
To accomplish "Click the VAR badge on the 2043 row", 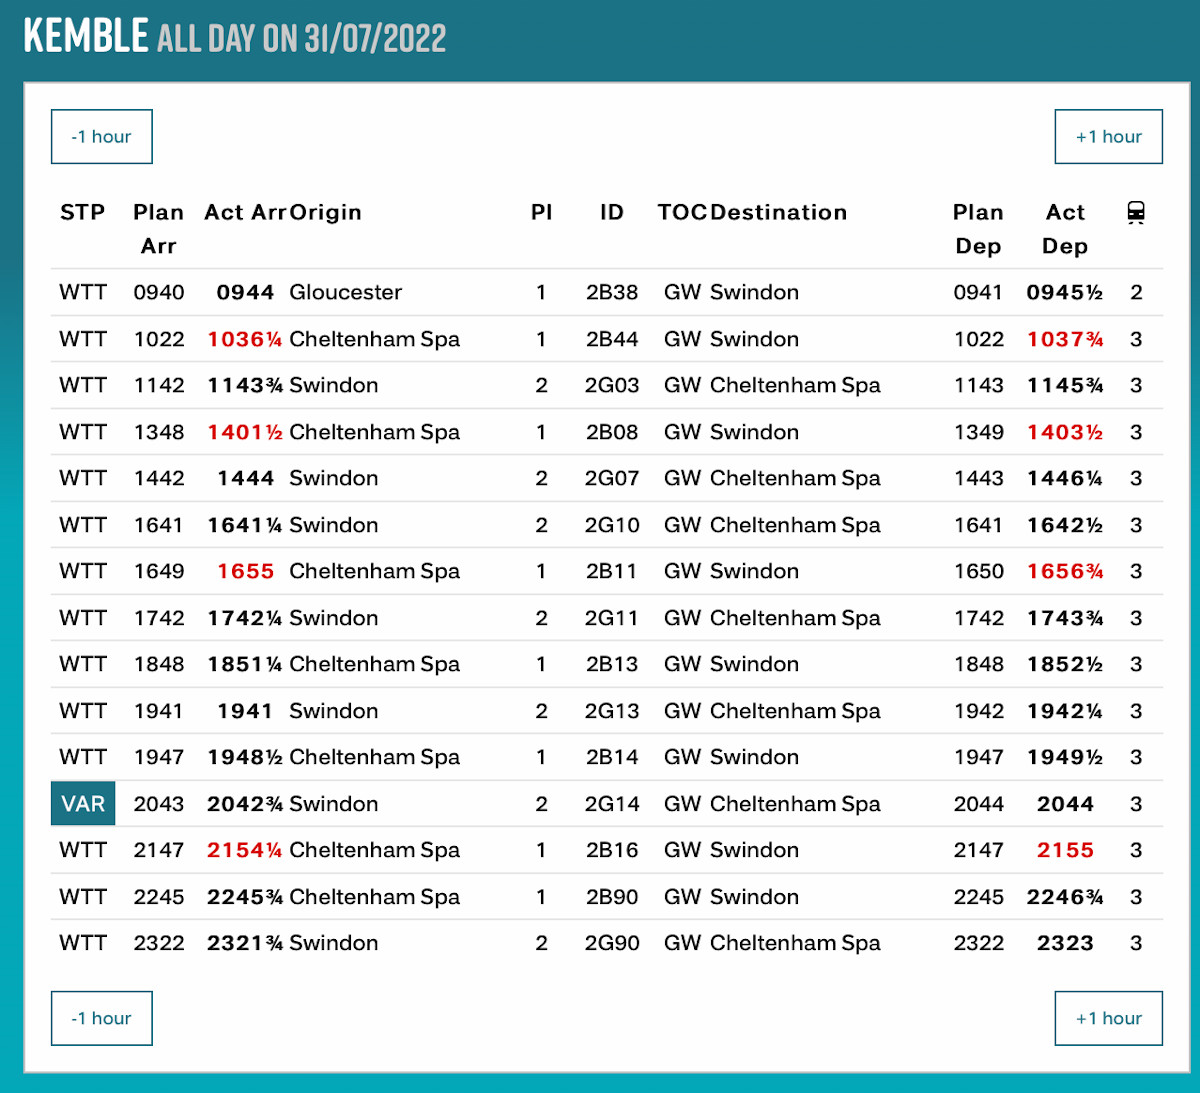I will (x=83, y=804).
